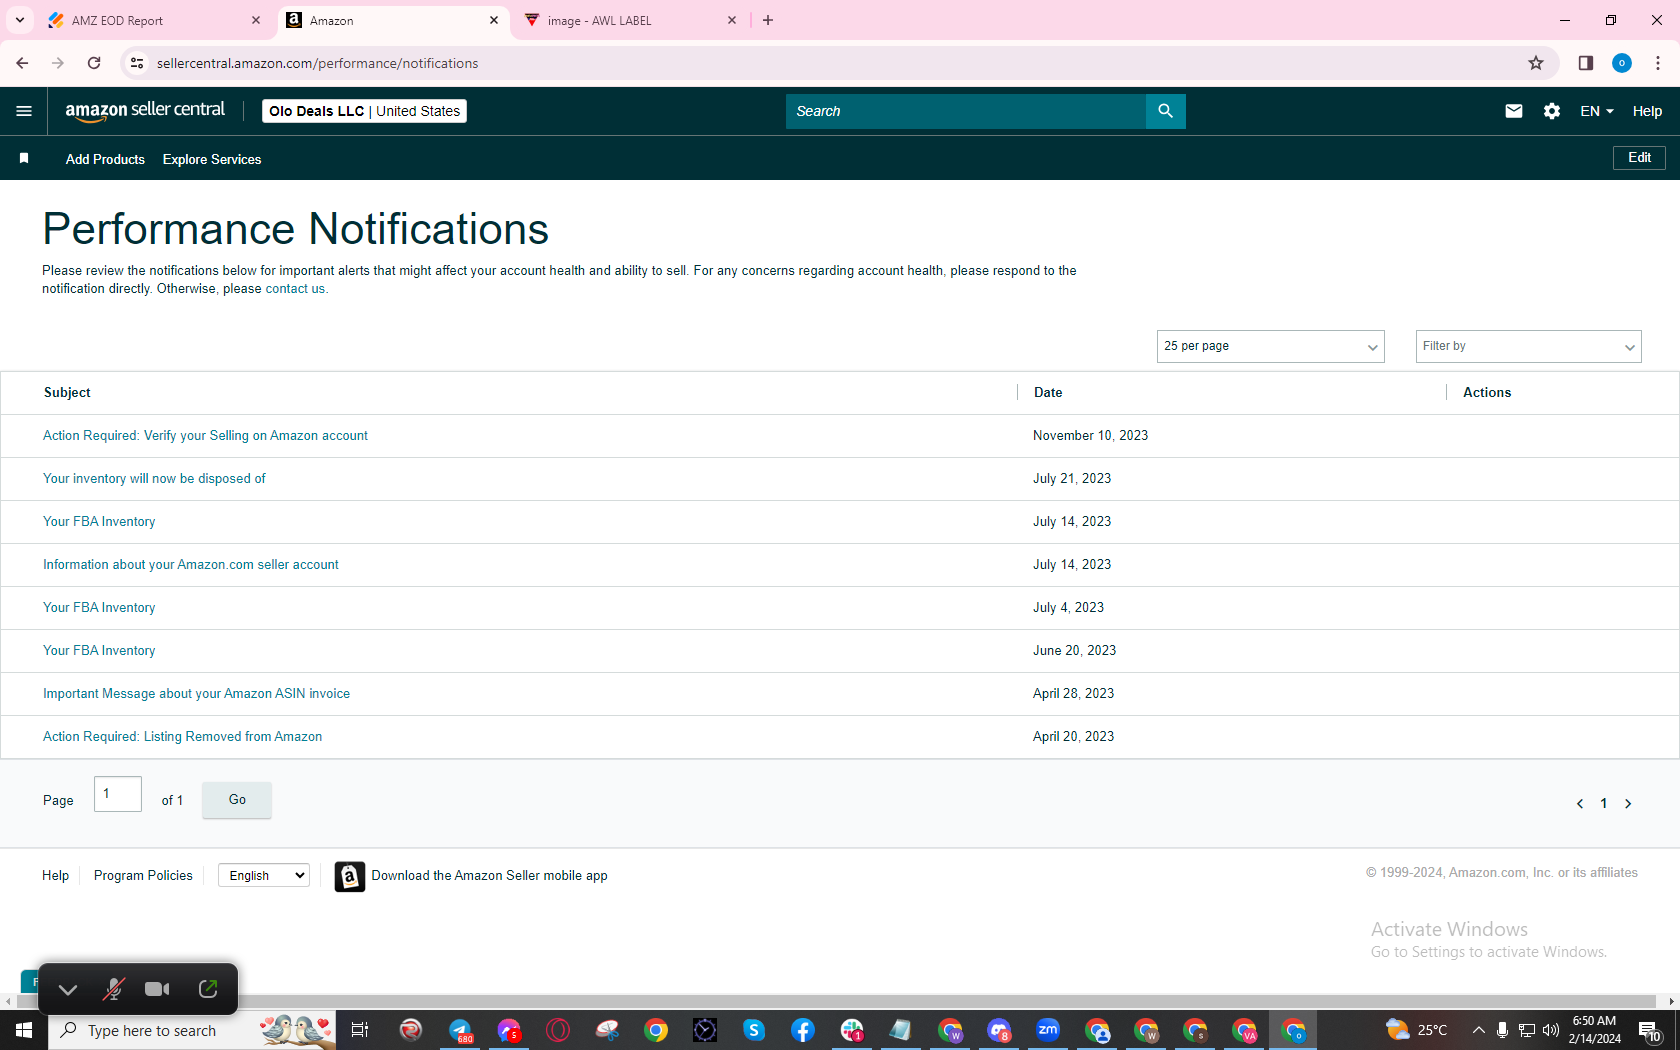Open the Chrome side panel icon
Screen dimensions: 1680x1050
(1586, 63)
